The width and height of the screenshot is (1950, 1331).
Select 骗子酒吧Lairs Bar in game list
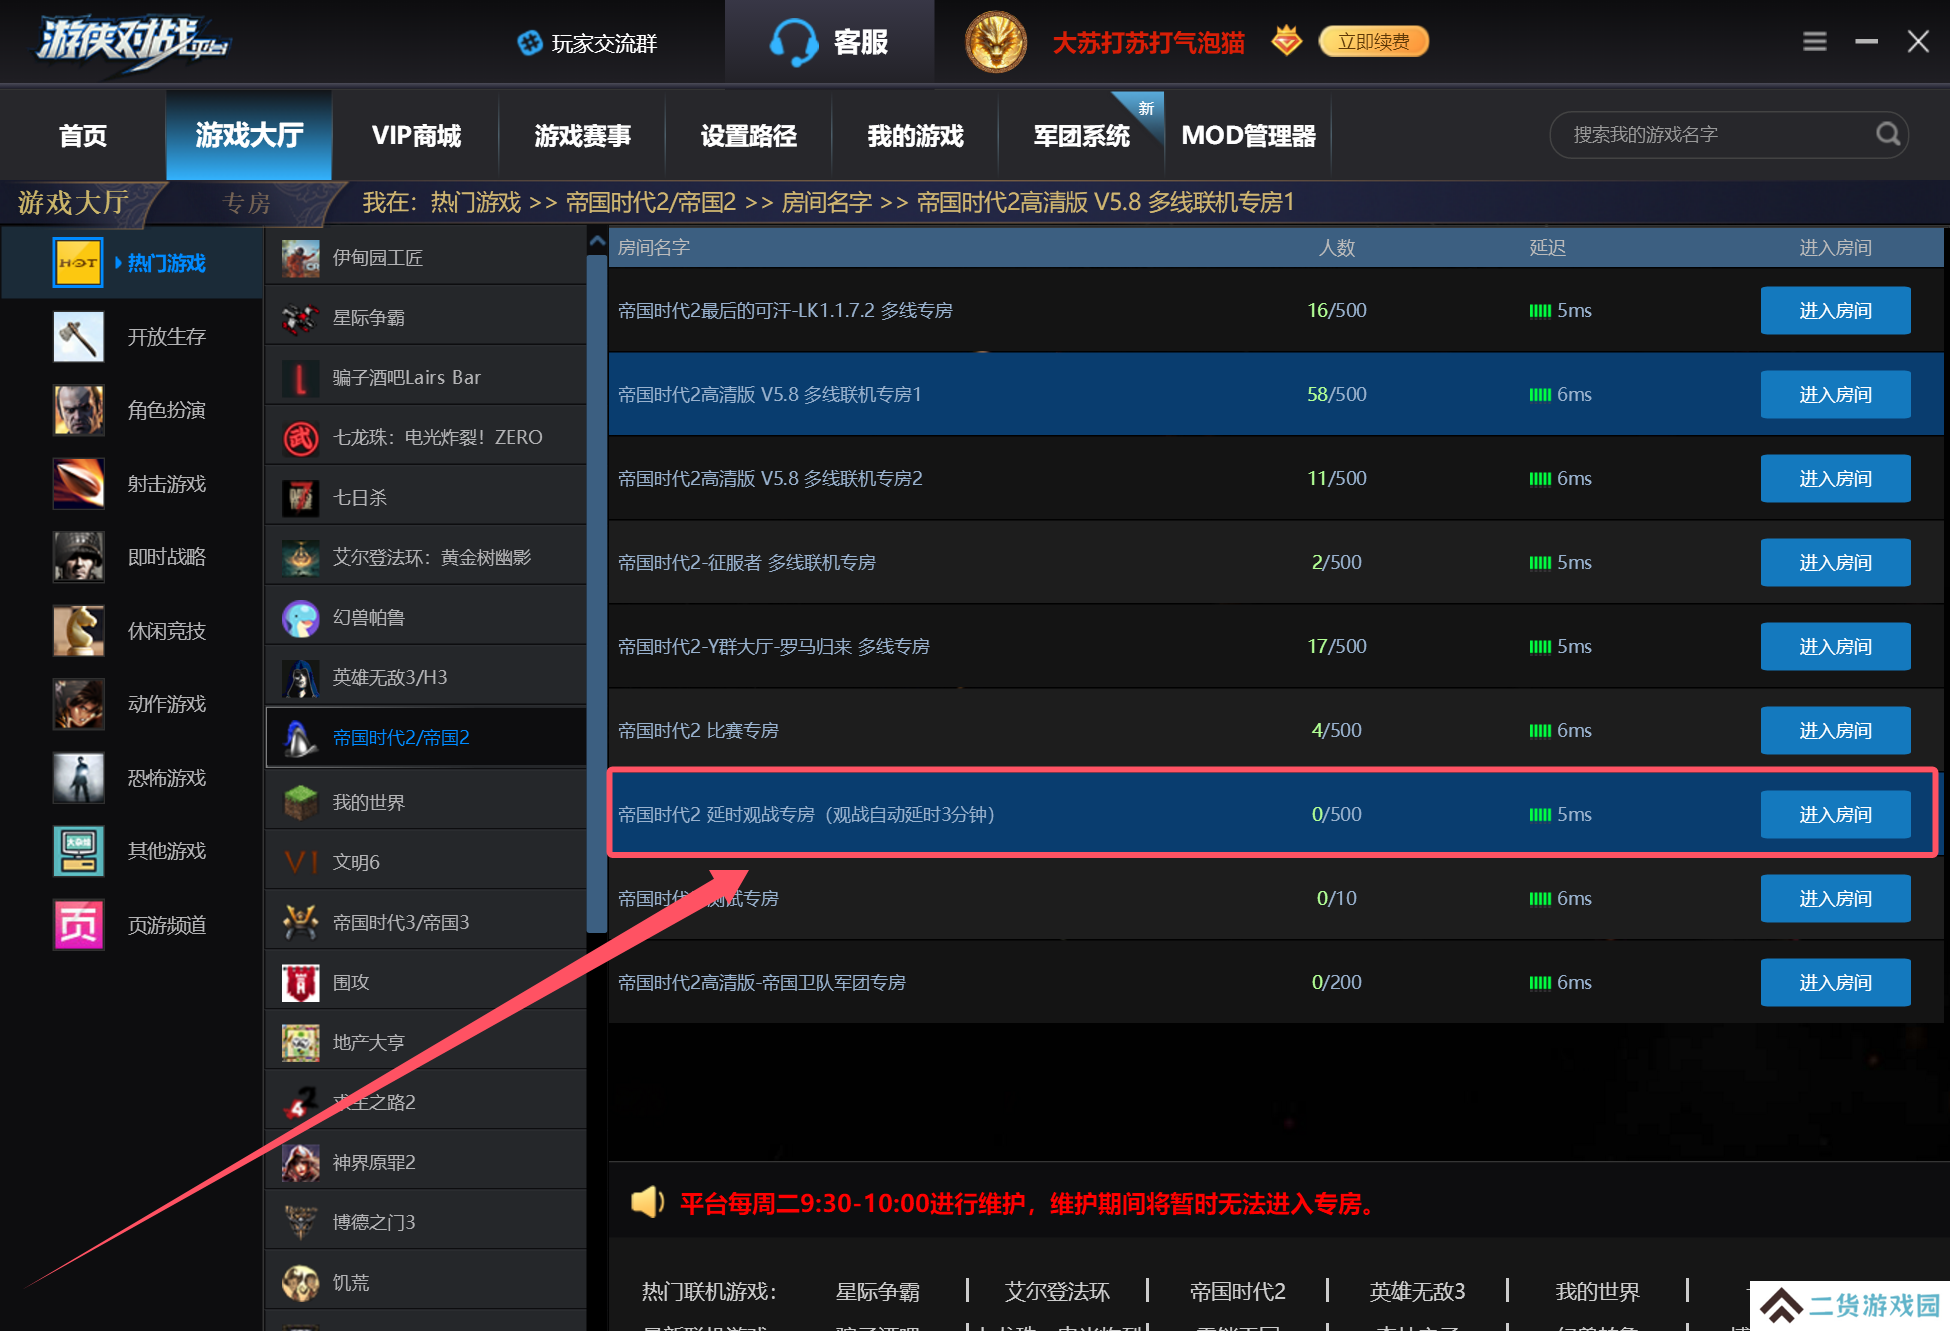pyautogui.click(x=426, y=377)
